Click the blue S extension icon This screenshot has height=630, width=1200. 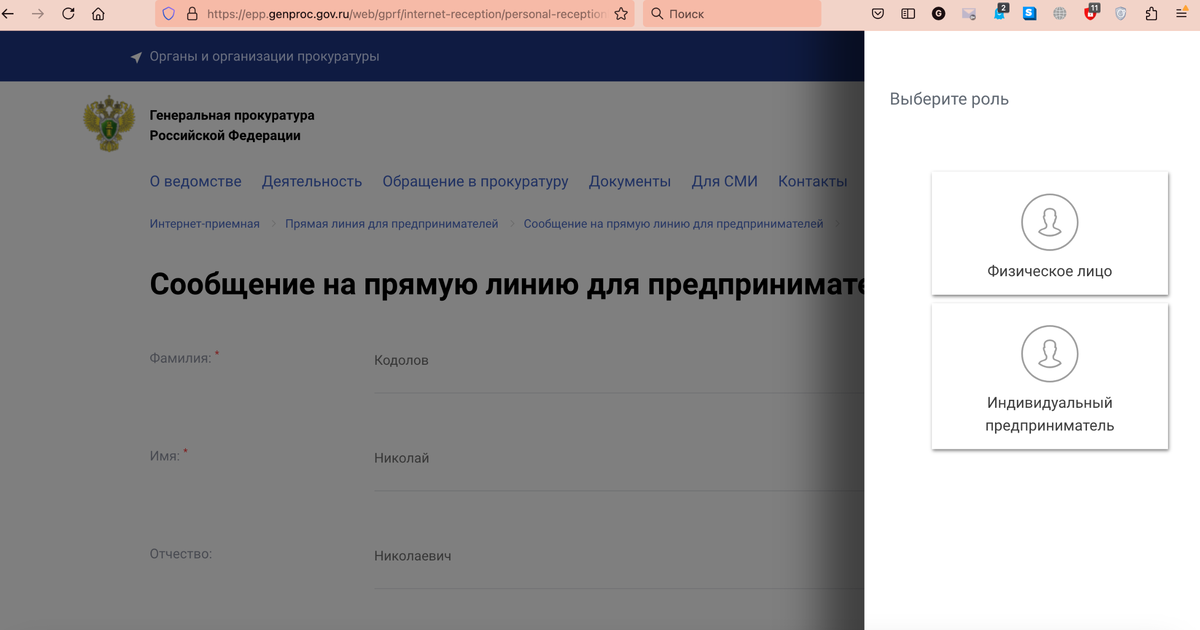tap(1030, 14)
